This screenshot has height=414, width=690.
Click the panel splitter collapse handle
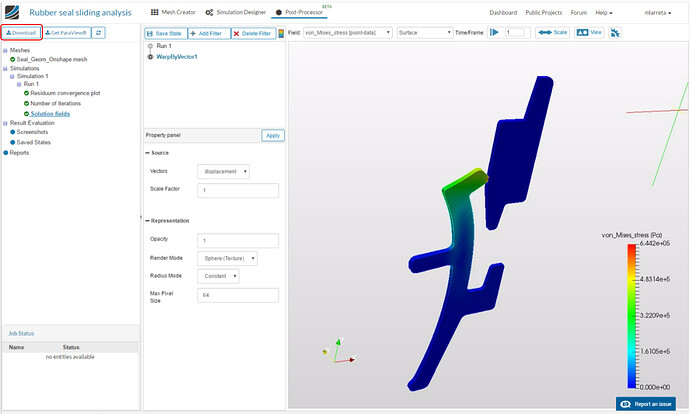pos(141,217)
